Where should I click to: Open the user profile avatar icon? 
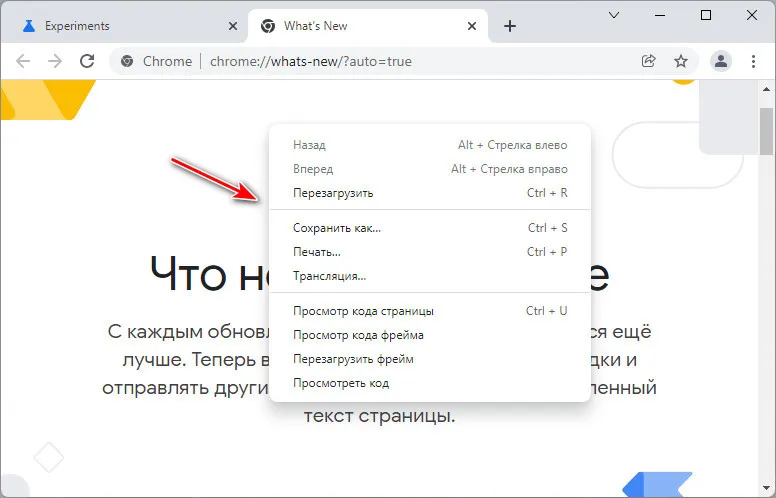tap(720, 61)
